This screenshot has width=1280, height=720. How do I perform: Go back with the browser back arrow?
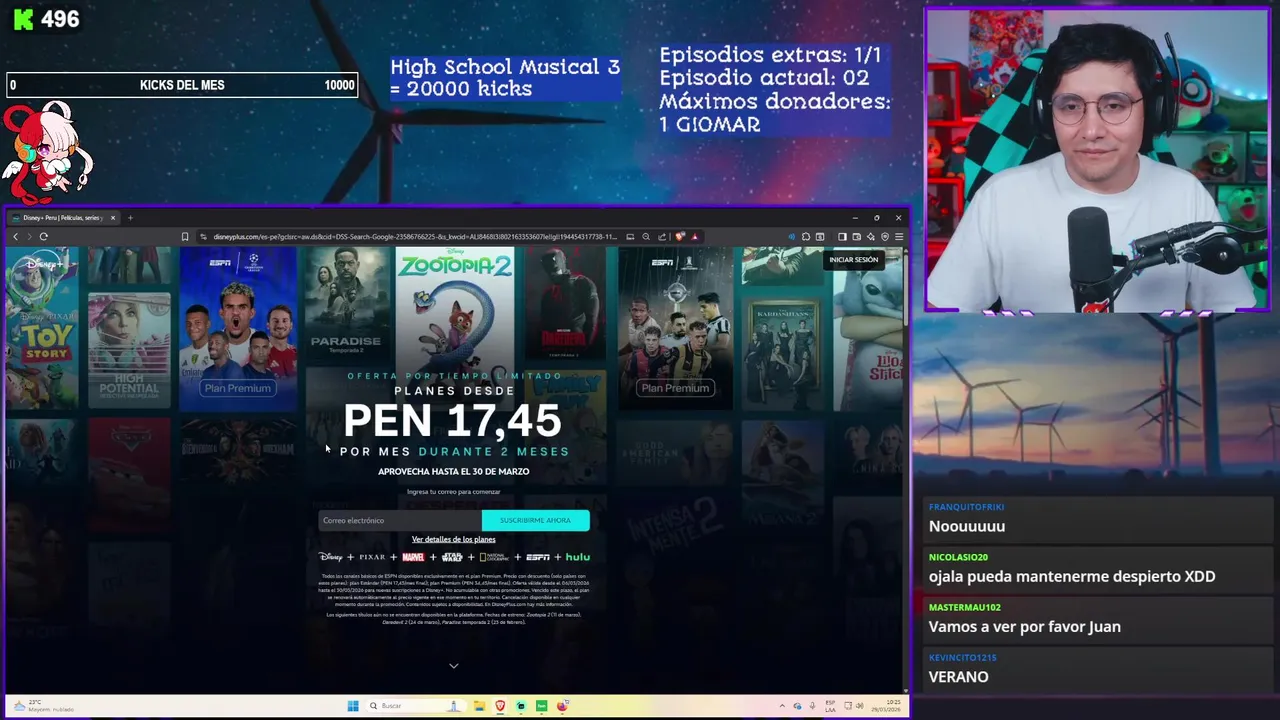16,237
